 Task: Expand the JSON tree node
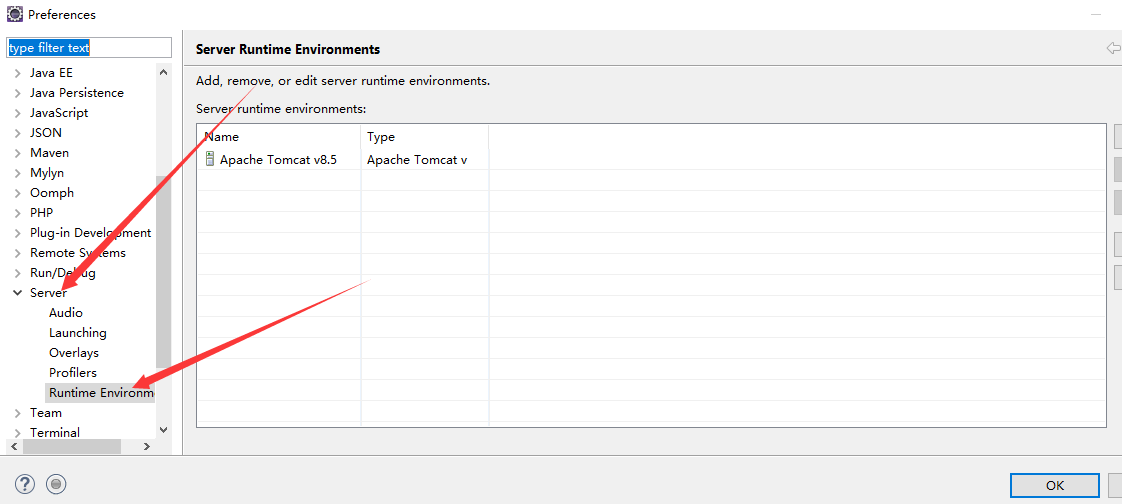(18, 133)
